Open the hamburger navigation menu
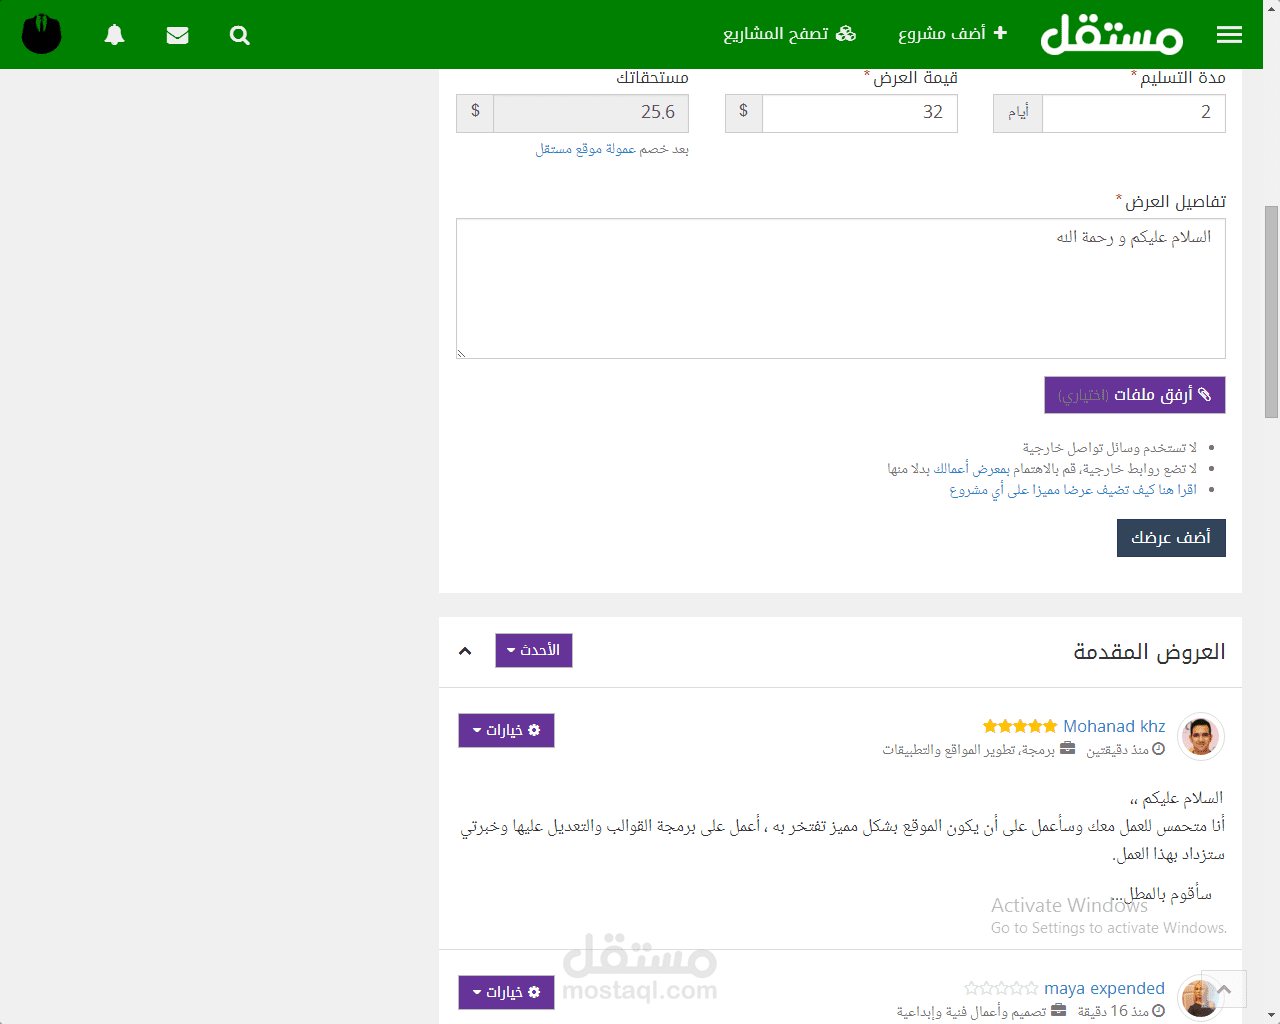 pos(1229,33)
